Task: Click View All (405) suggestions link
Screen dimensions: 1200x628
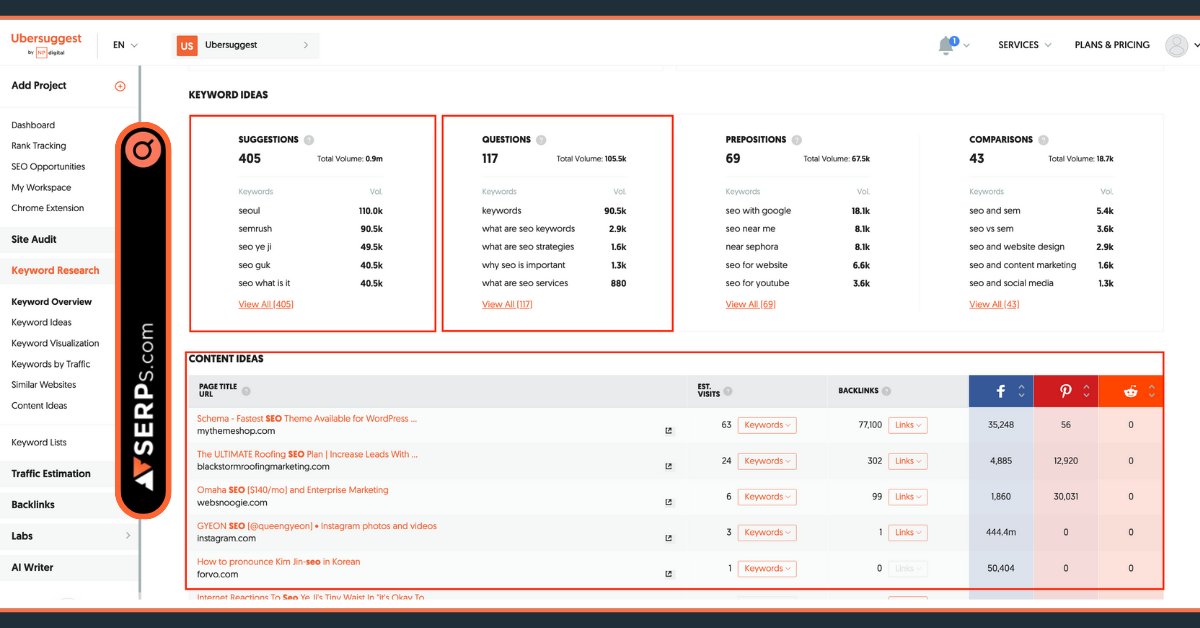Action: tap(266, 304)
